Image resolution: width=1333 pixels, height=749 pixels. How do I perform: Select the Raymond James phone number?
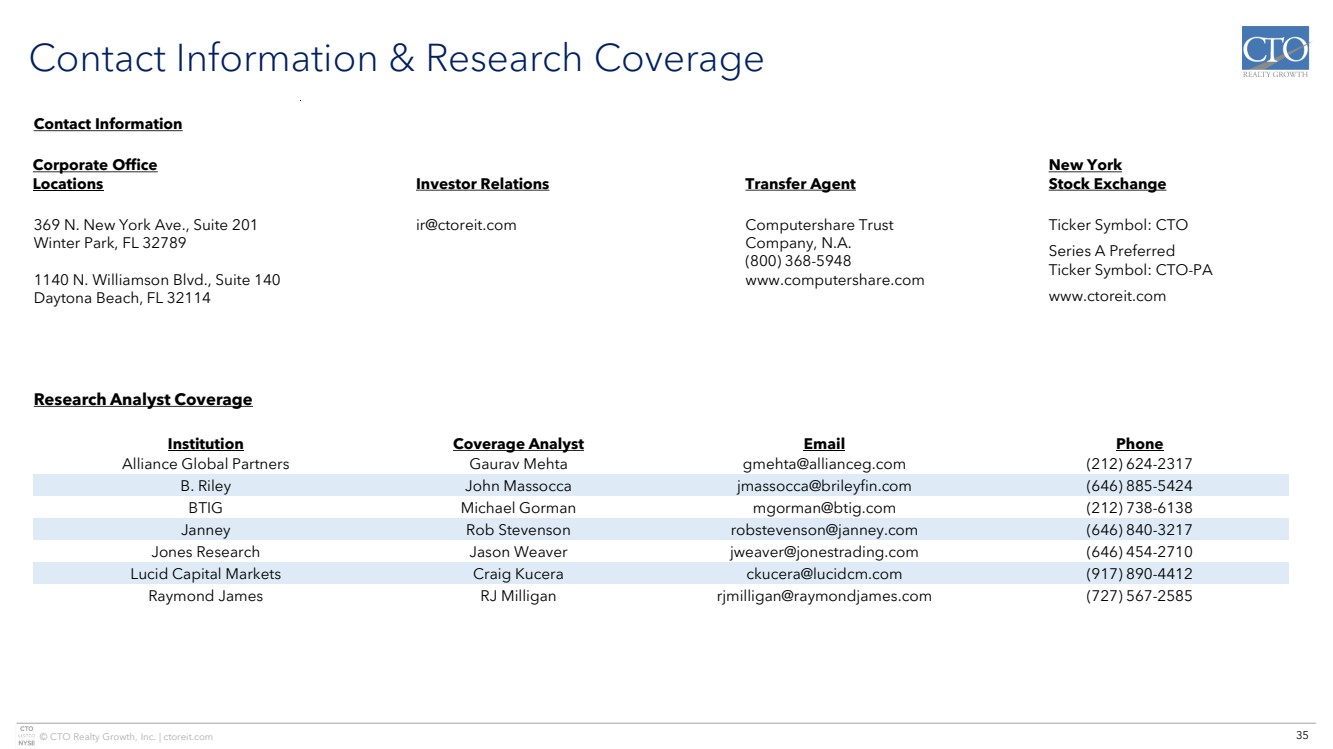tap(1139, 596)
